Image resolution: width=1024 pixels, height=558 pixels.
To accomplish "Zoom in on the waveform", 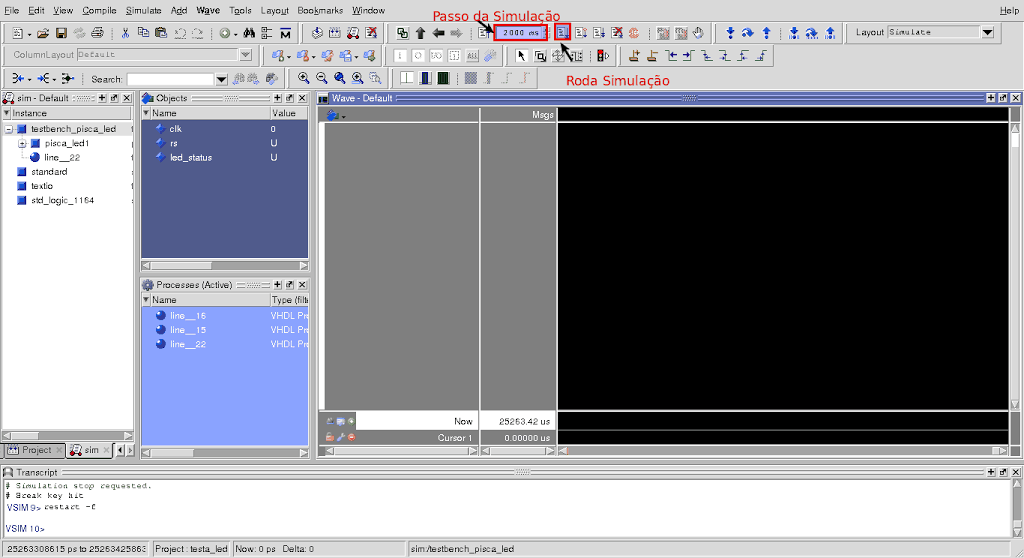I will (x=304, y=78).
